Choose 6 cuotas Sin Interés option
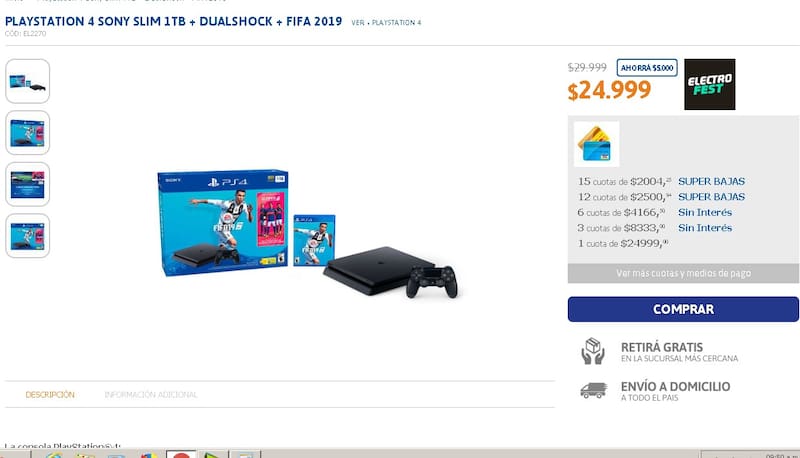 pos(655,213)
